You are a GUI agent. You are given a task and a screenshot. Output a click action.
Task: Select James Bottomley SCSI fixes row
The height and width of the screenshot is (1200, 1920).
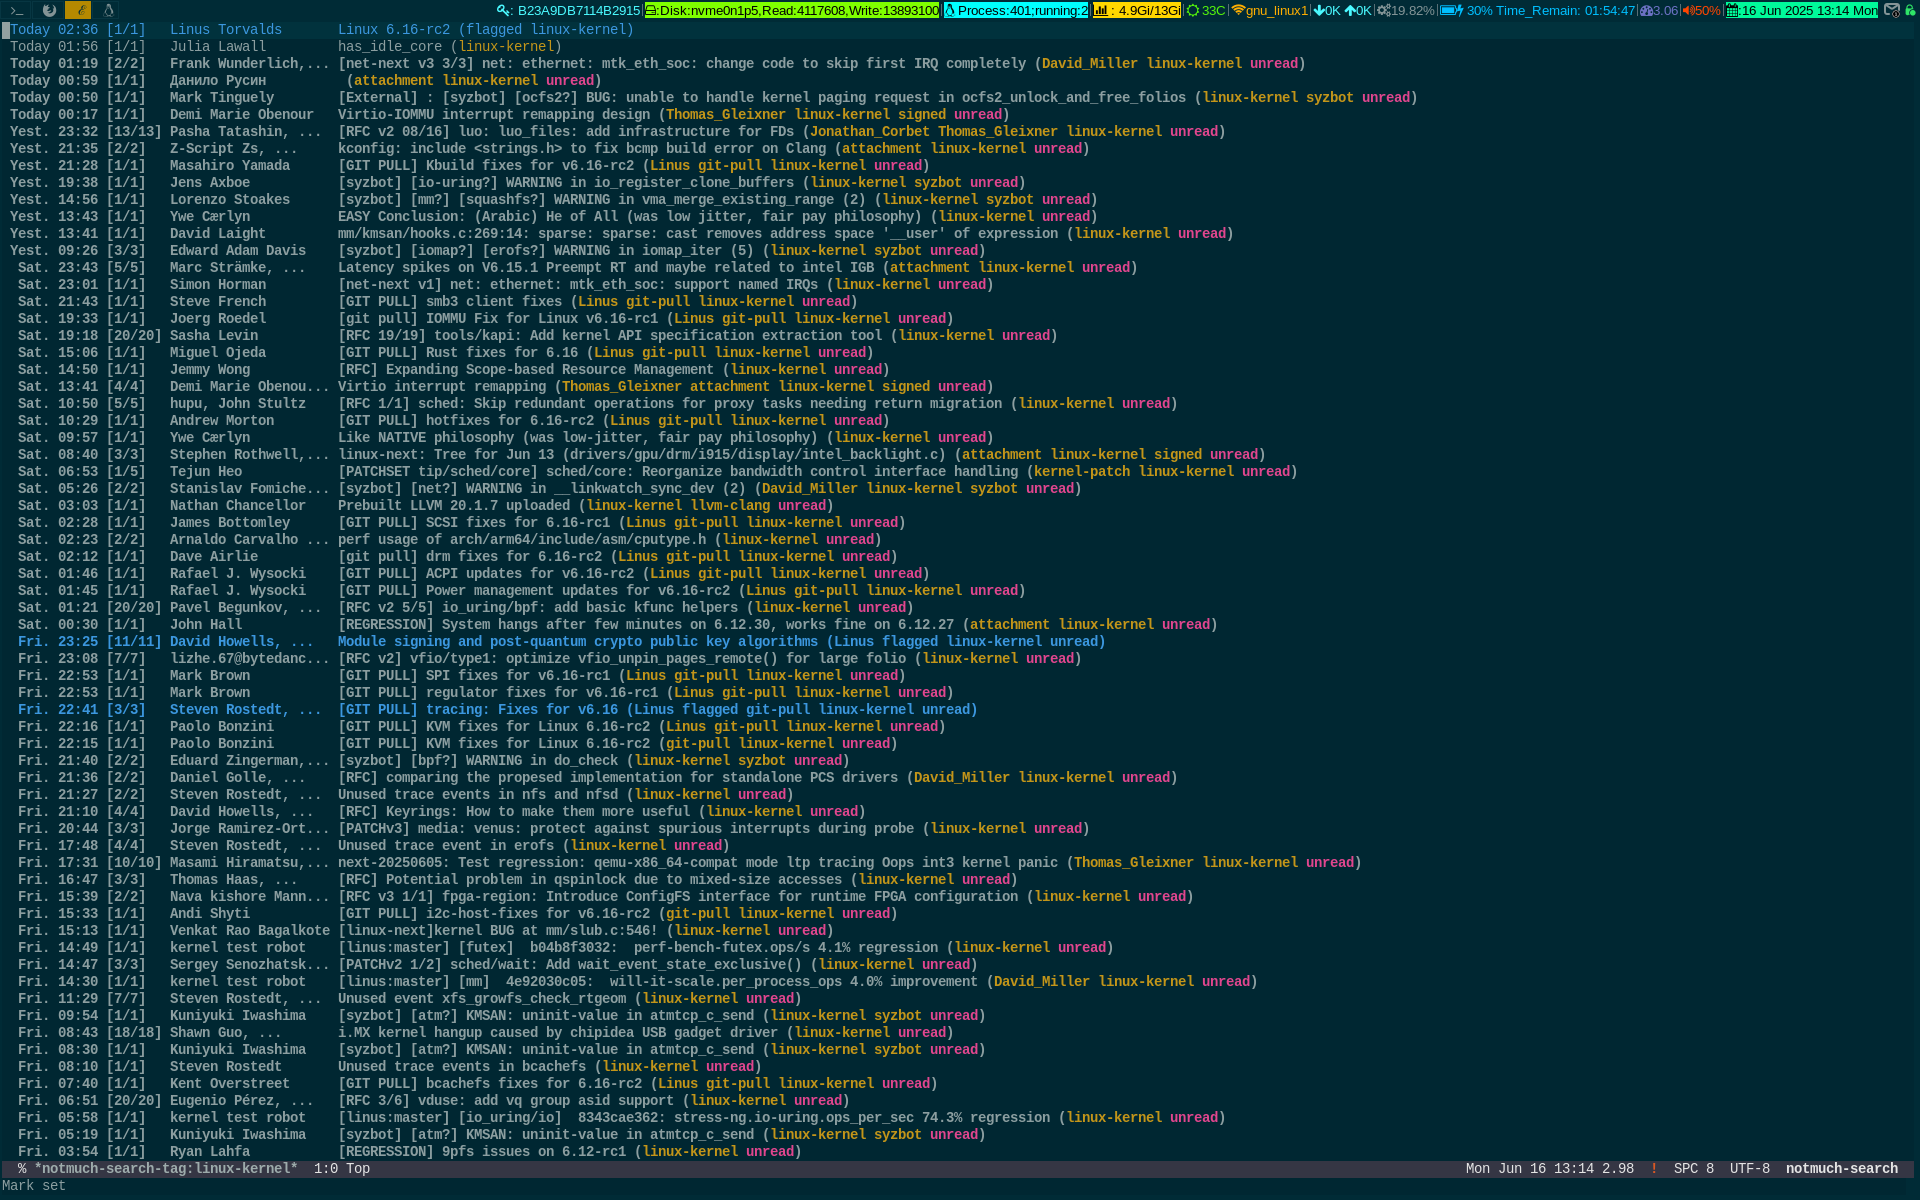click(x=960, y=522)
